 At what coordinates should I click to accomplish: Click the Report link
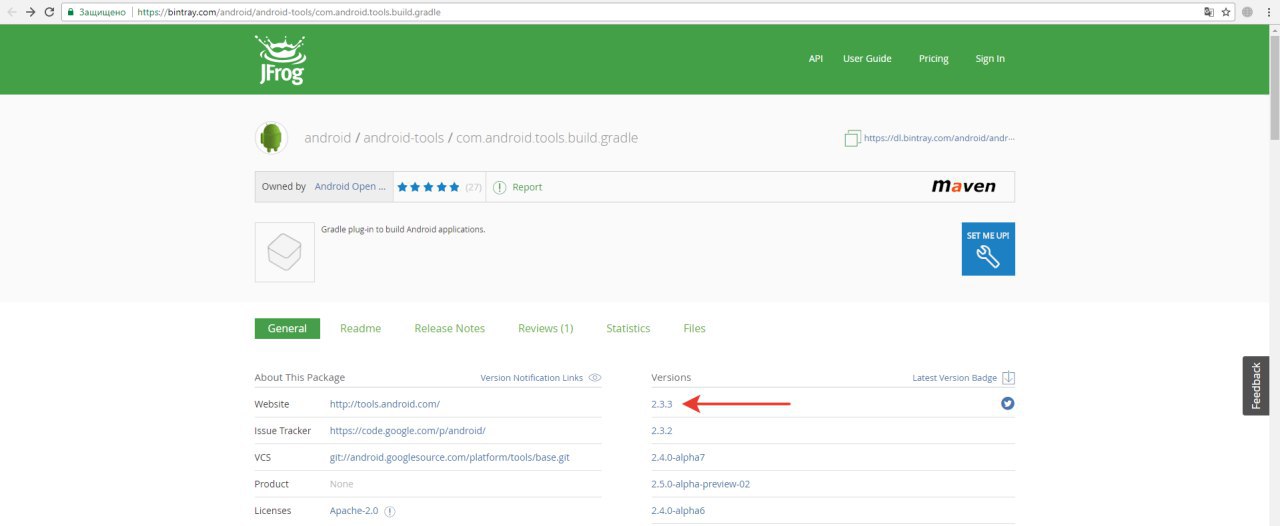click(527, 187)
